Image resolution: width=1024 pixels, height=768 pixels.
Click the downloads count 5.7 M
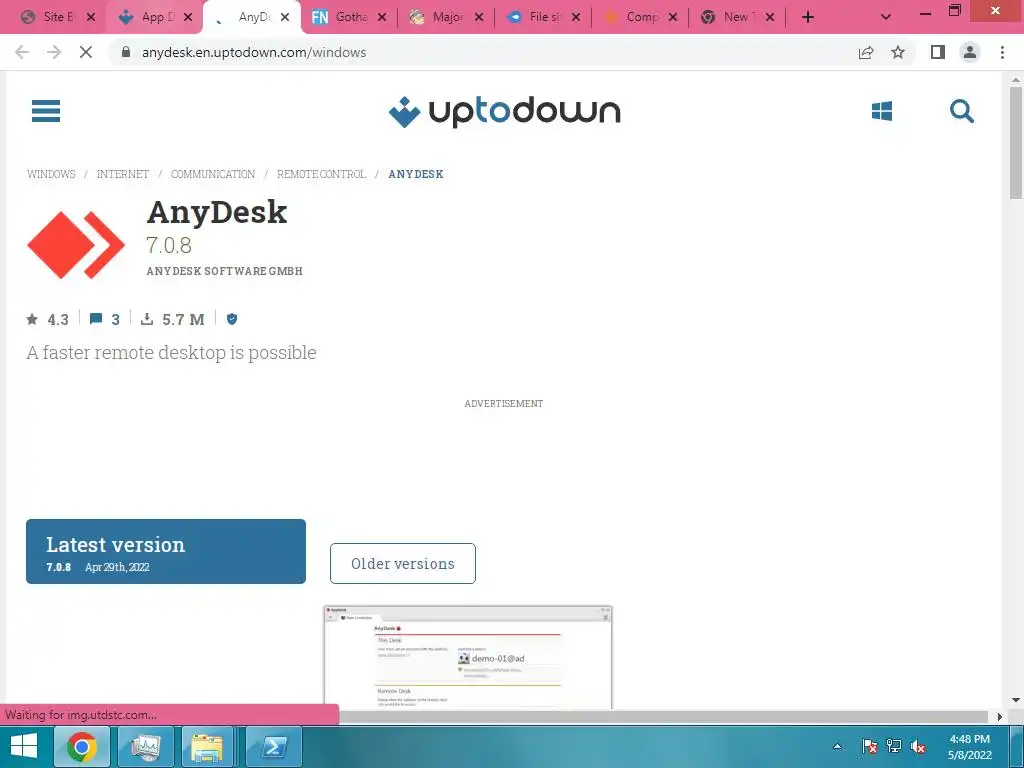[x=172, y=319]
